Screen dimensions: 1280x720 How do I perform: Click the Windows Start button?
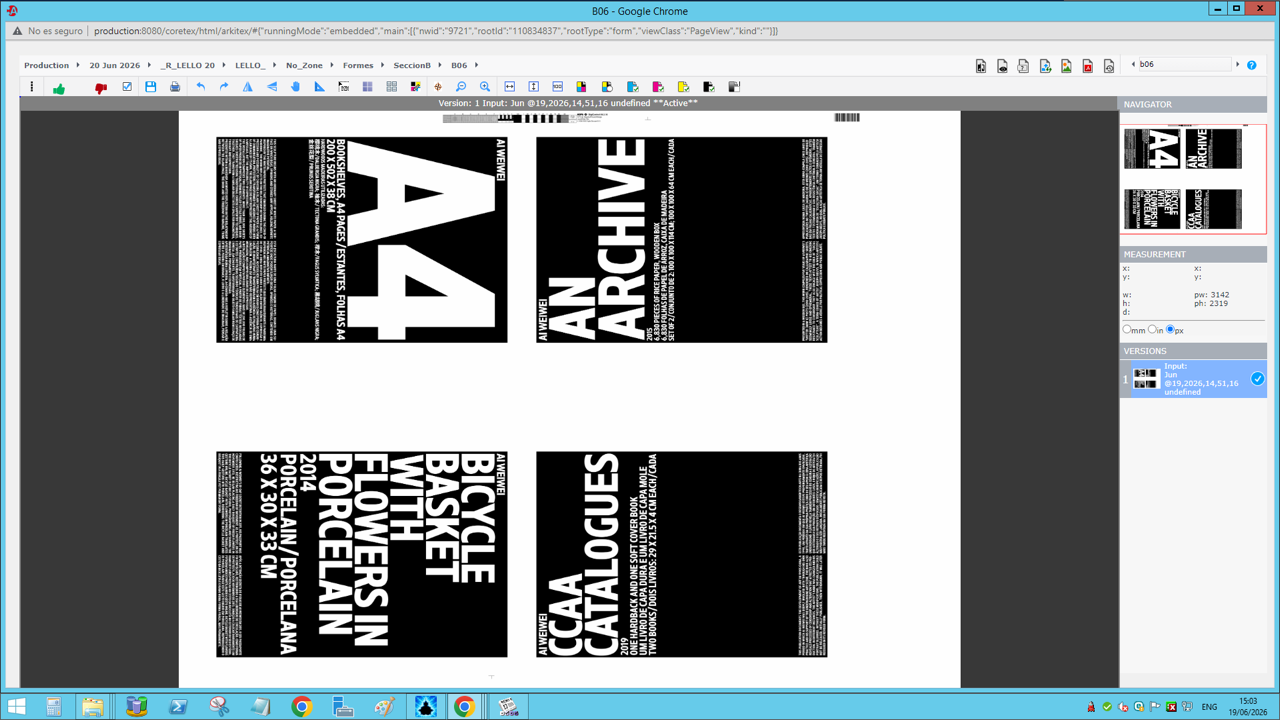coord(16,707)
